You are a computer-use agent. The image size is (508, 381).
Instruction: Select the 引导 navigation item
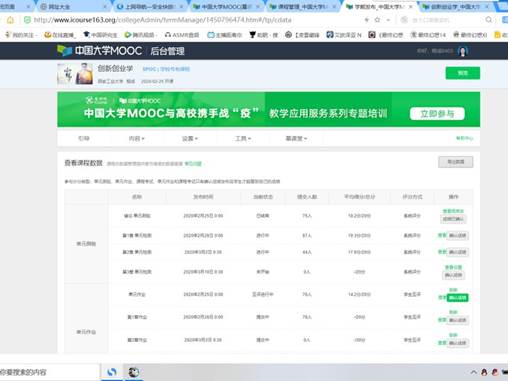coord(83,138)
